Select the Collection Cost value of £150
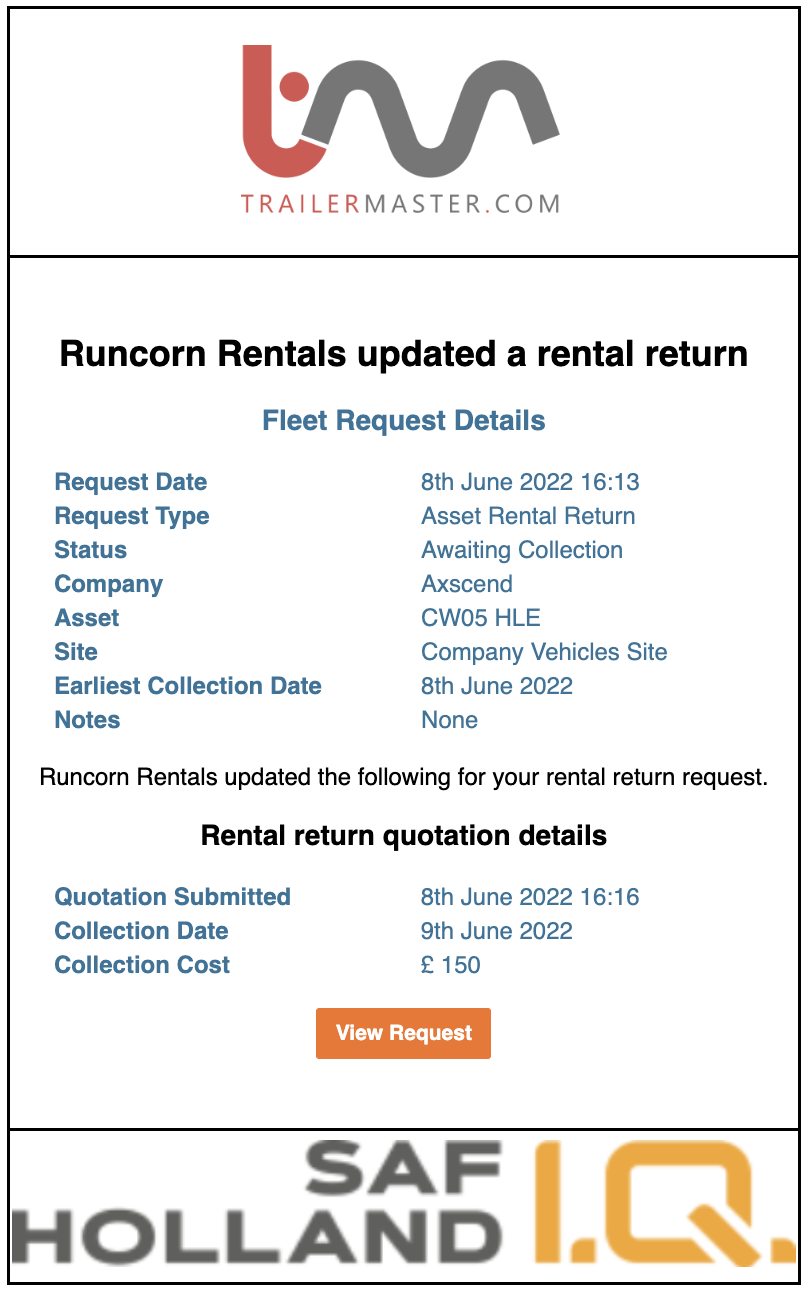The width and height of the screenshot is (808, 1298). [x=450, y=964]
